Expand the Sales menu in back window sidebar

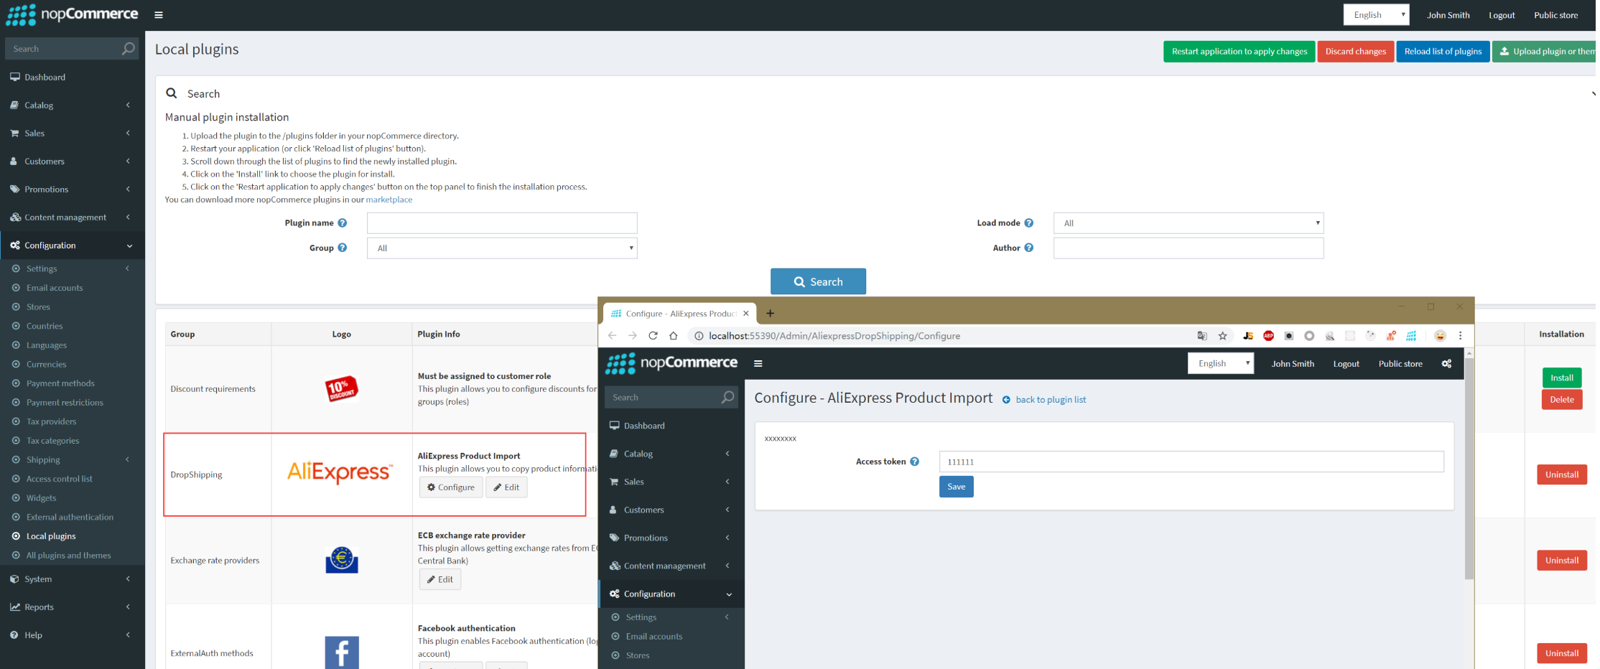point(72,133)
